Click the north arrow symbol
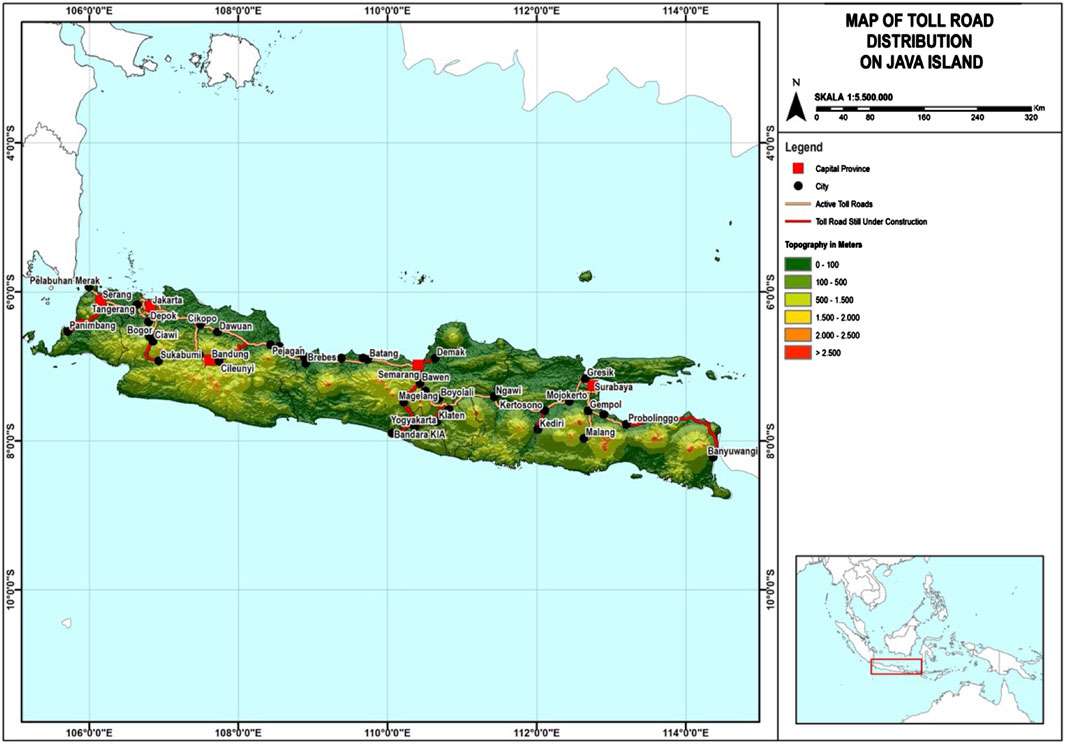This screenshot has height=744, width=1065. 797,105
